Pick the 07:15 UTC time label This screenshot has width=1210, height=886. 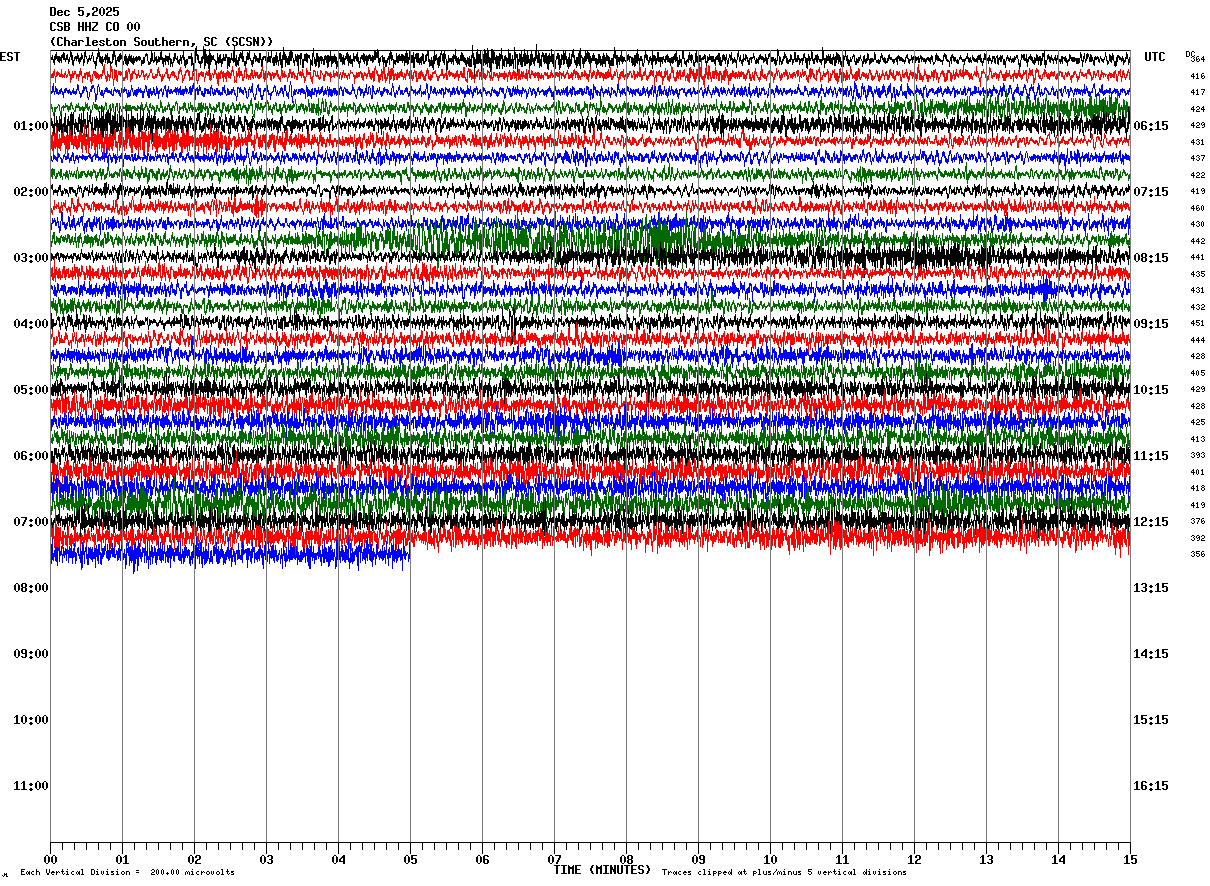pyautogui.click(x=1151, y=192)
